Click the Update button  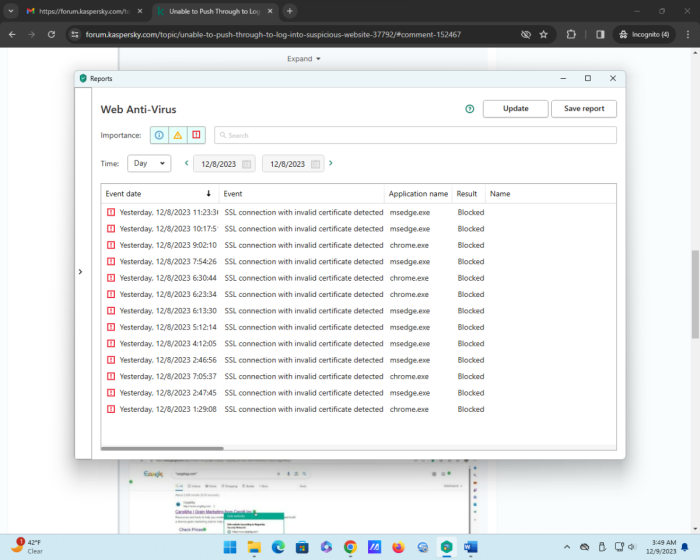tap(515, 109)
